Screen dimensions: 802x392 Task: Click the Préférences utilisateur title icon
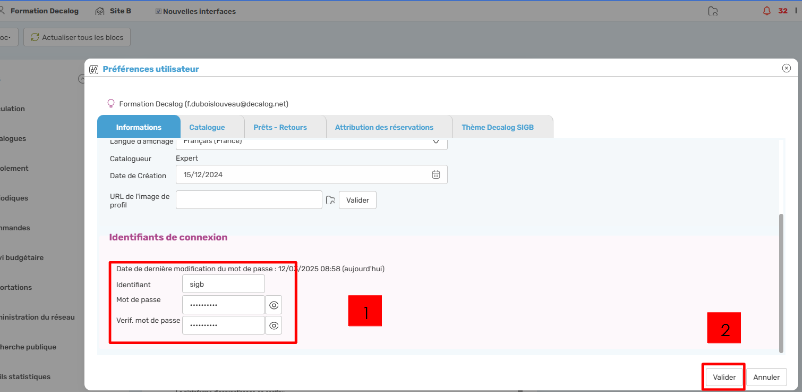(x=94, y=69)
